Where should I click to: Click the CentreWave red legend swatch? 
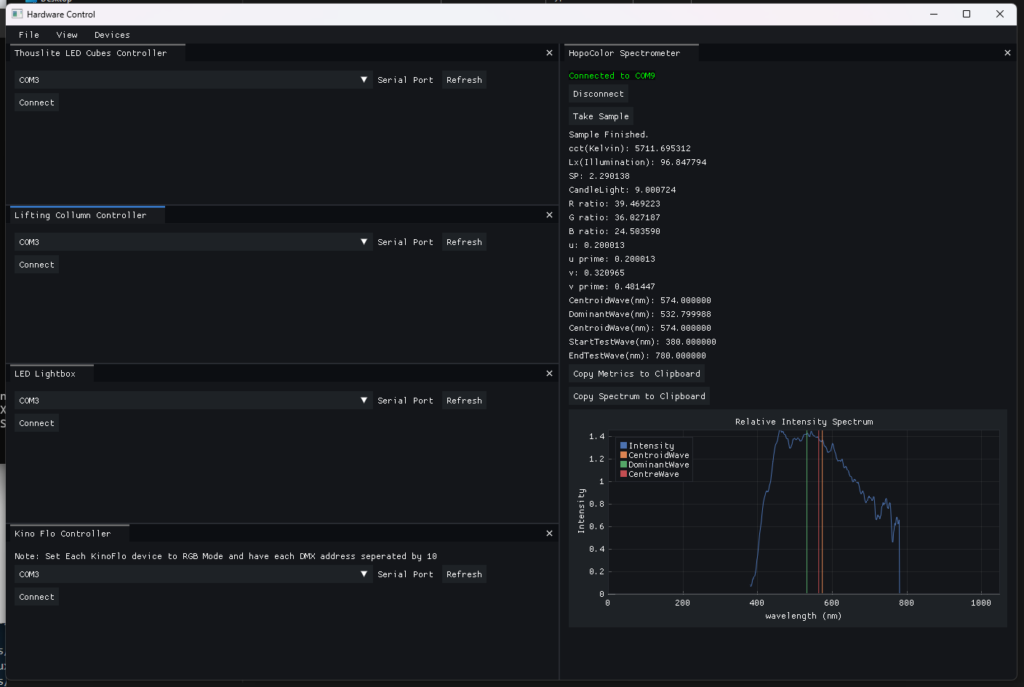click(624, 474)
